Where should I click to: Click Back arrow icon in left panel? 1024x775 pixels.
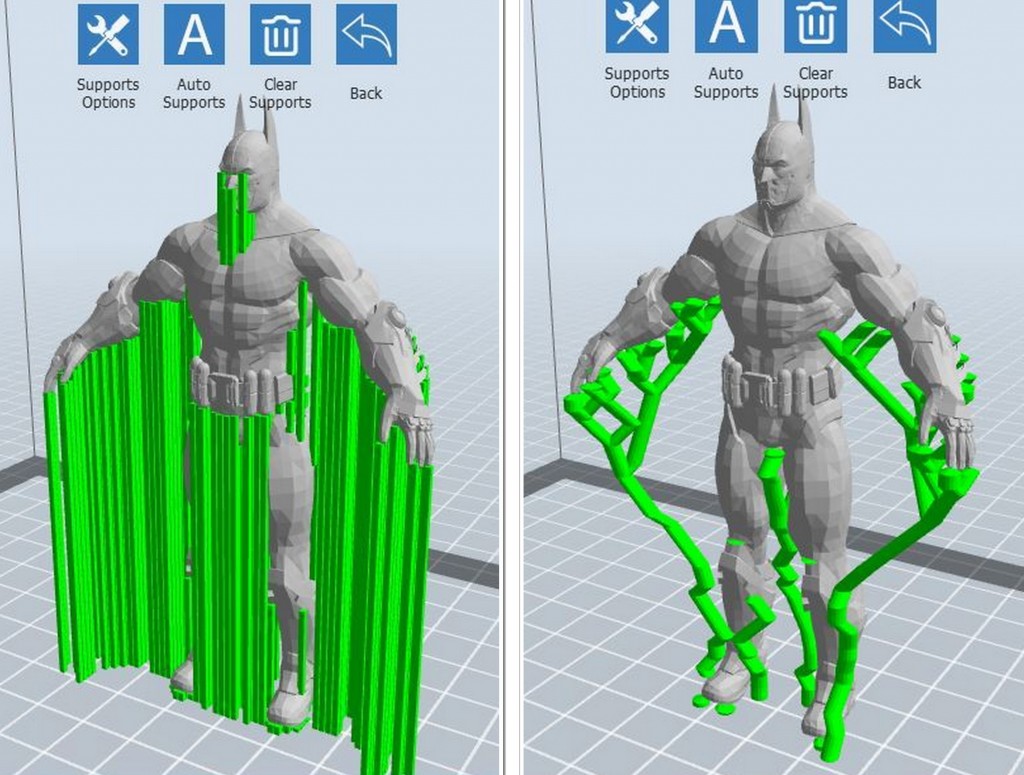[366, 34]
